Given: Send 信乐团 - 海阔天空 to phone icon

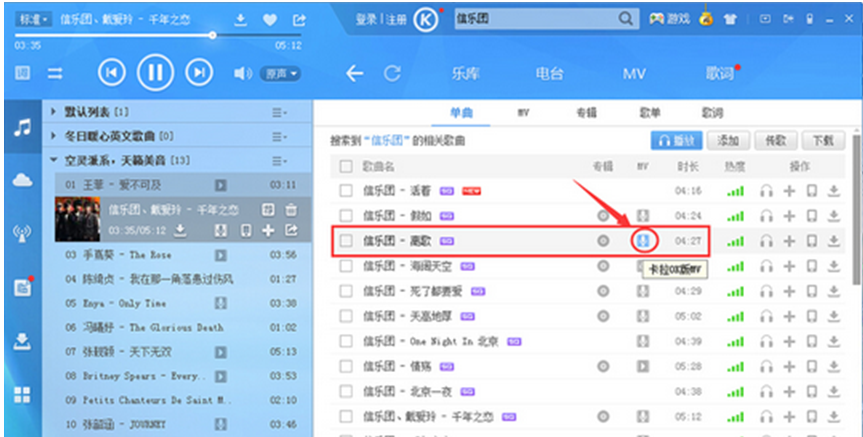Looking at the screenshot, I should (811, 266).
